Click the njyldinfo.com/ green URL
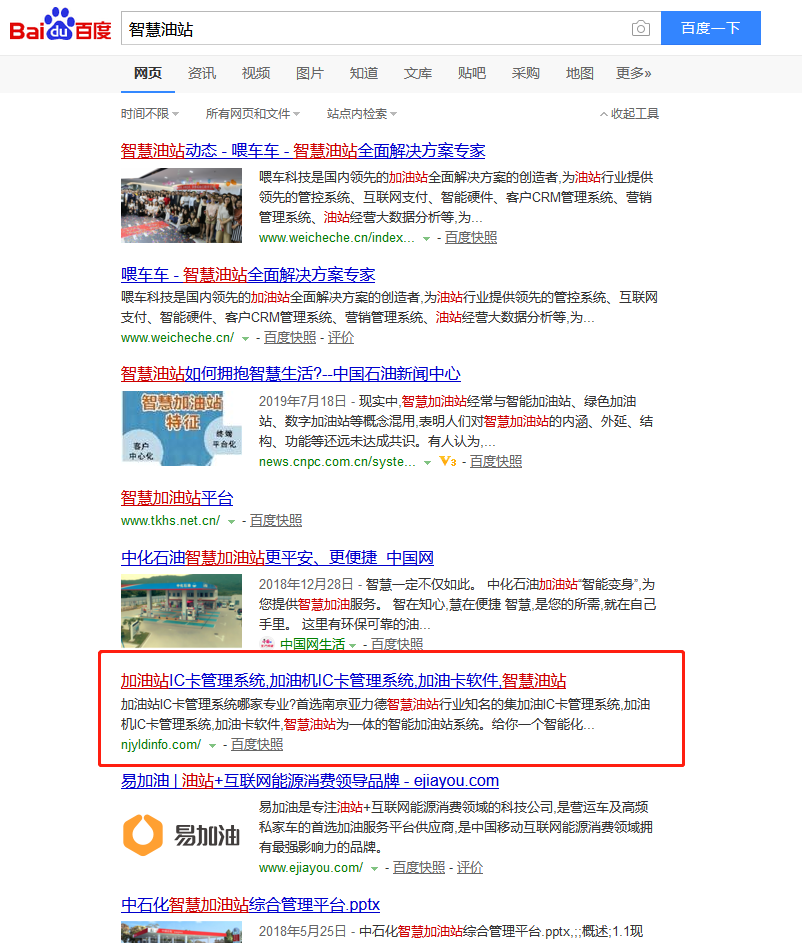This screenshot has width=802, height=943. pyautogui.click(x=161, y=745)
